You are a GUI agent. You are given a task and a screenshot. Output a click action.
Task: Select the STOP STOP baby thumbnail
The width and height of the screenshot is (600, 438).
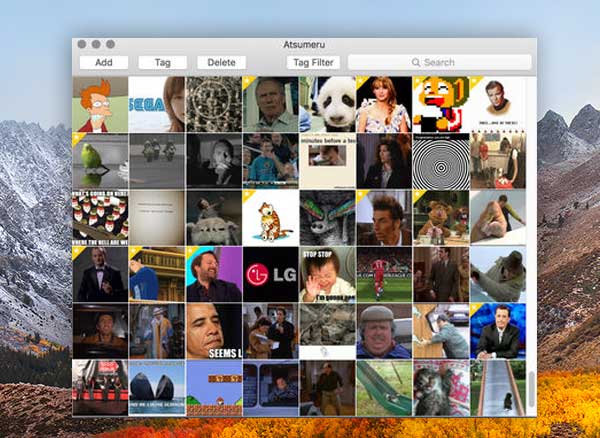[x=328, y=274]
